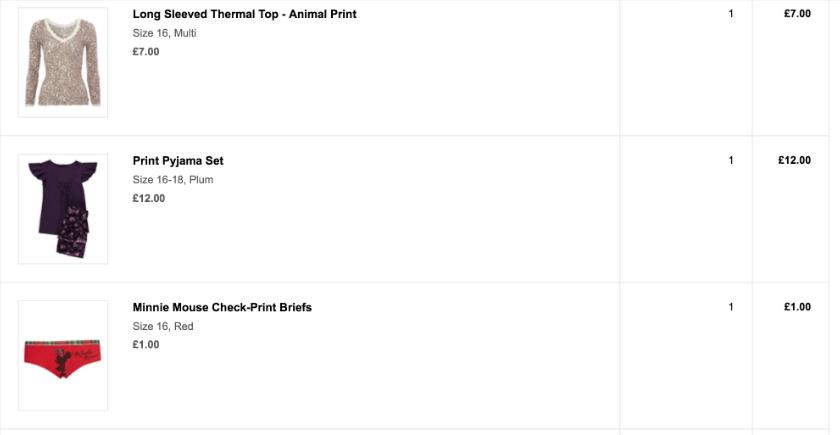View the red Minnie Mouse briefs image

(x=63, y=356)
